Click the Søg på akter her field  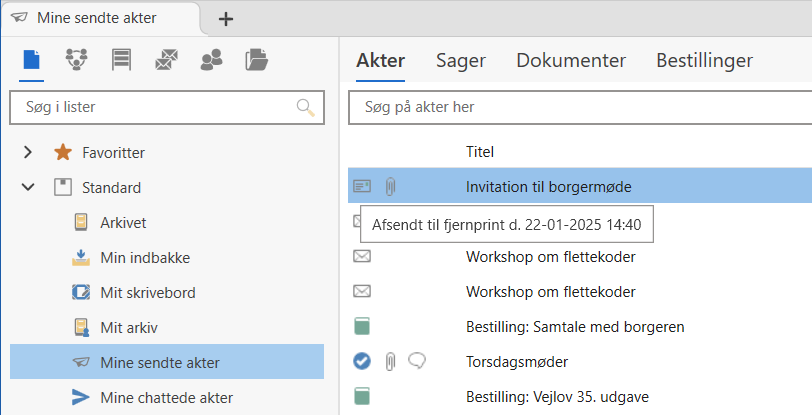(x=580, y=107)
